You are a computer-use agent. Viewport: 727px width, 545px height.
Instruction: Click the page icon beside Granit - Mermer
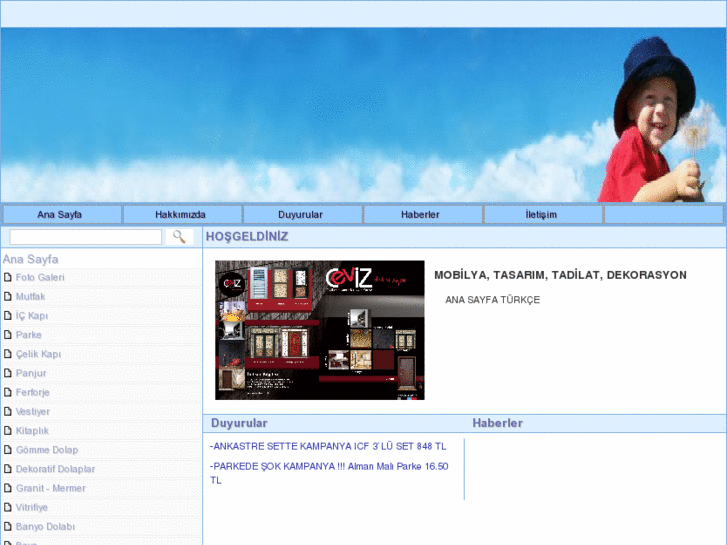(x=7, y=488)
